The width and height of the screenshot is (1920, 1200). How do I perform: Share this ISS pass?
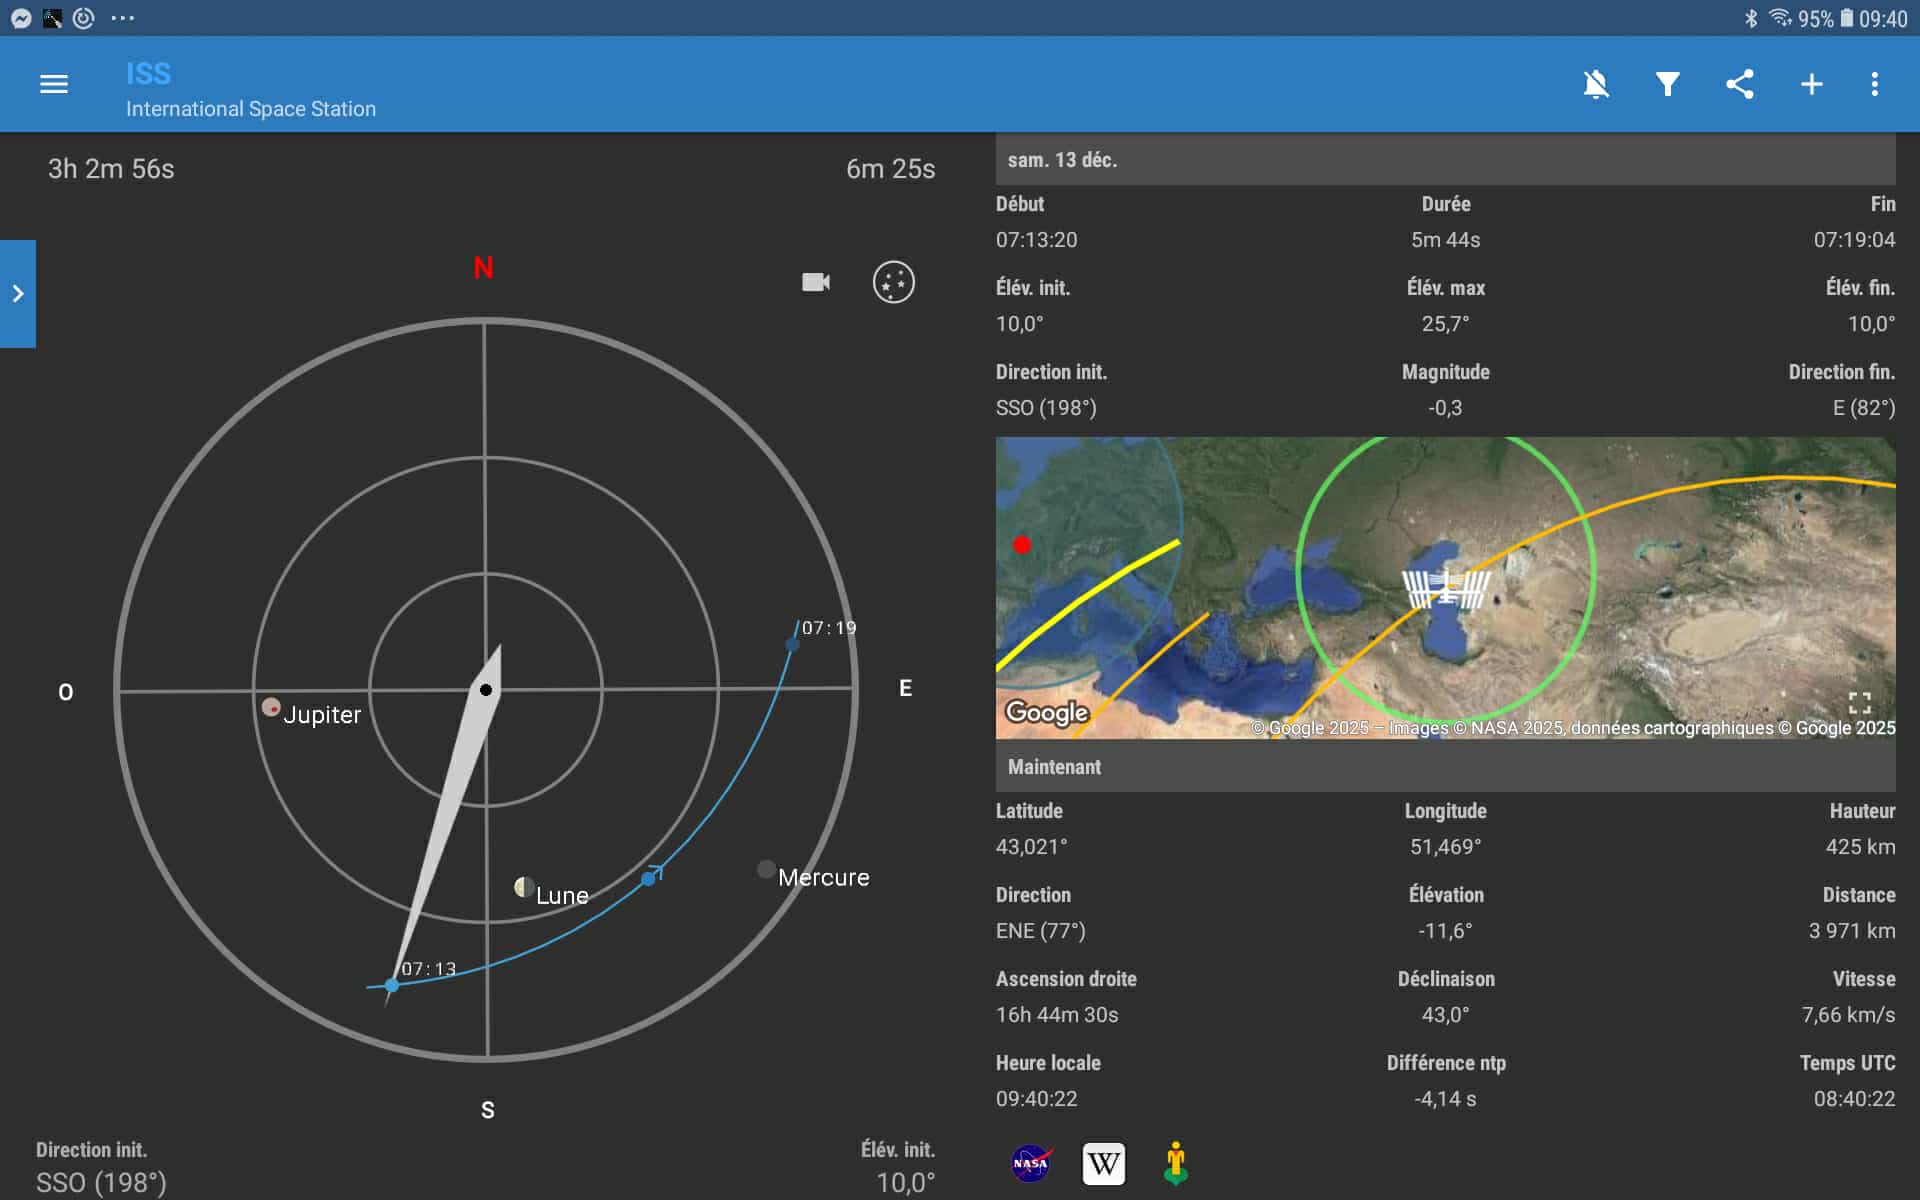pyautogui.click(x=1740, y=84)
